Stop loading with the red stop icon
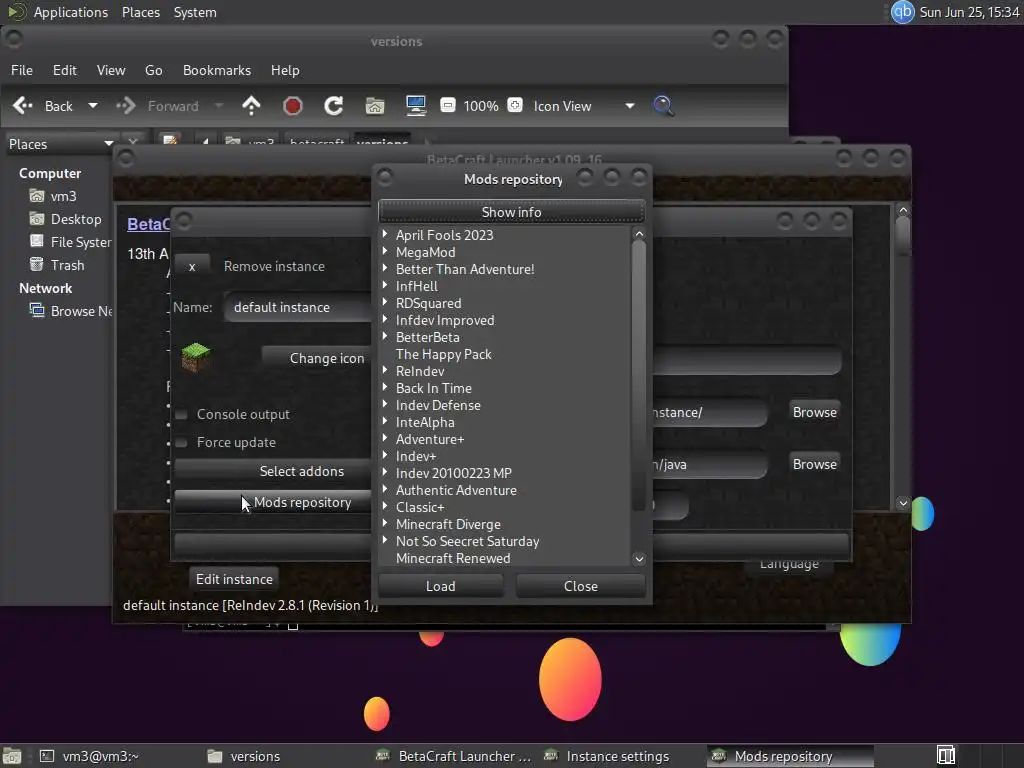The width and height of the screenshot is (1024, 768). click(293, 106)
